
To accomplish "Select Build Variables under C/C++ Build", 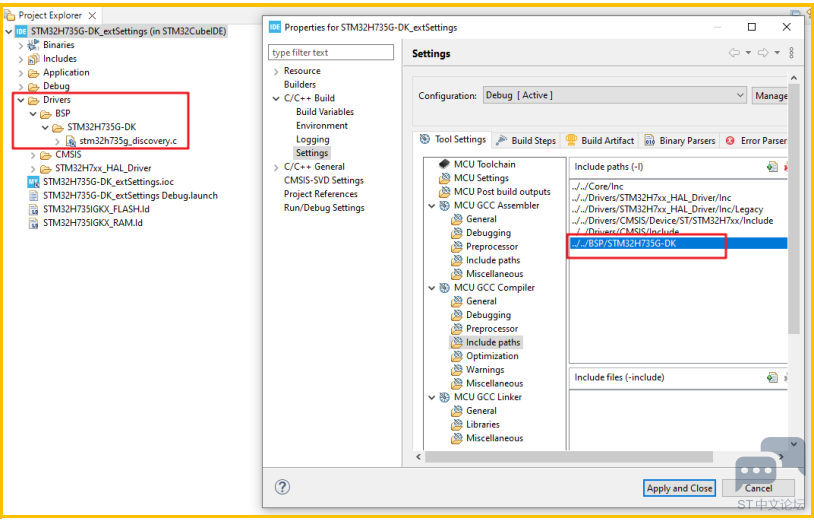I will (x=325, y=112).
